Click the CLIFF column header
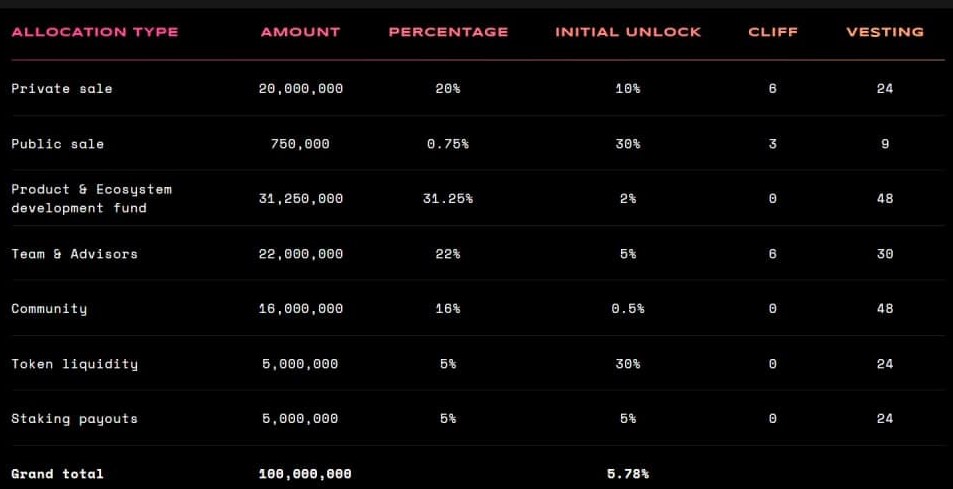Viewport: 953px width, 489px height. (773, 32)
